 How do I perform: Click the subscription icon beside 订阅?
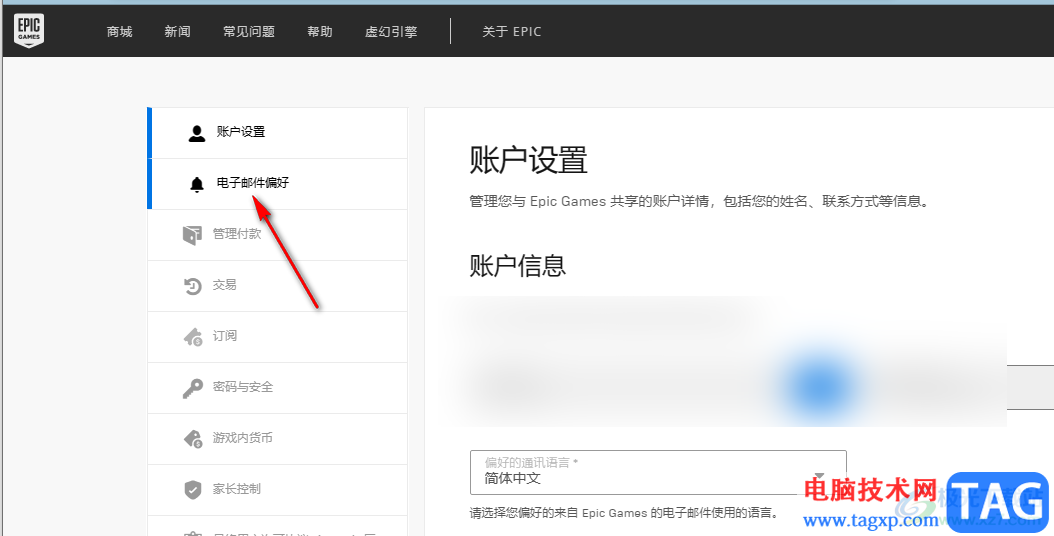click(193, 337)
